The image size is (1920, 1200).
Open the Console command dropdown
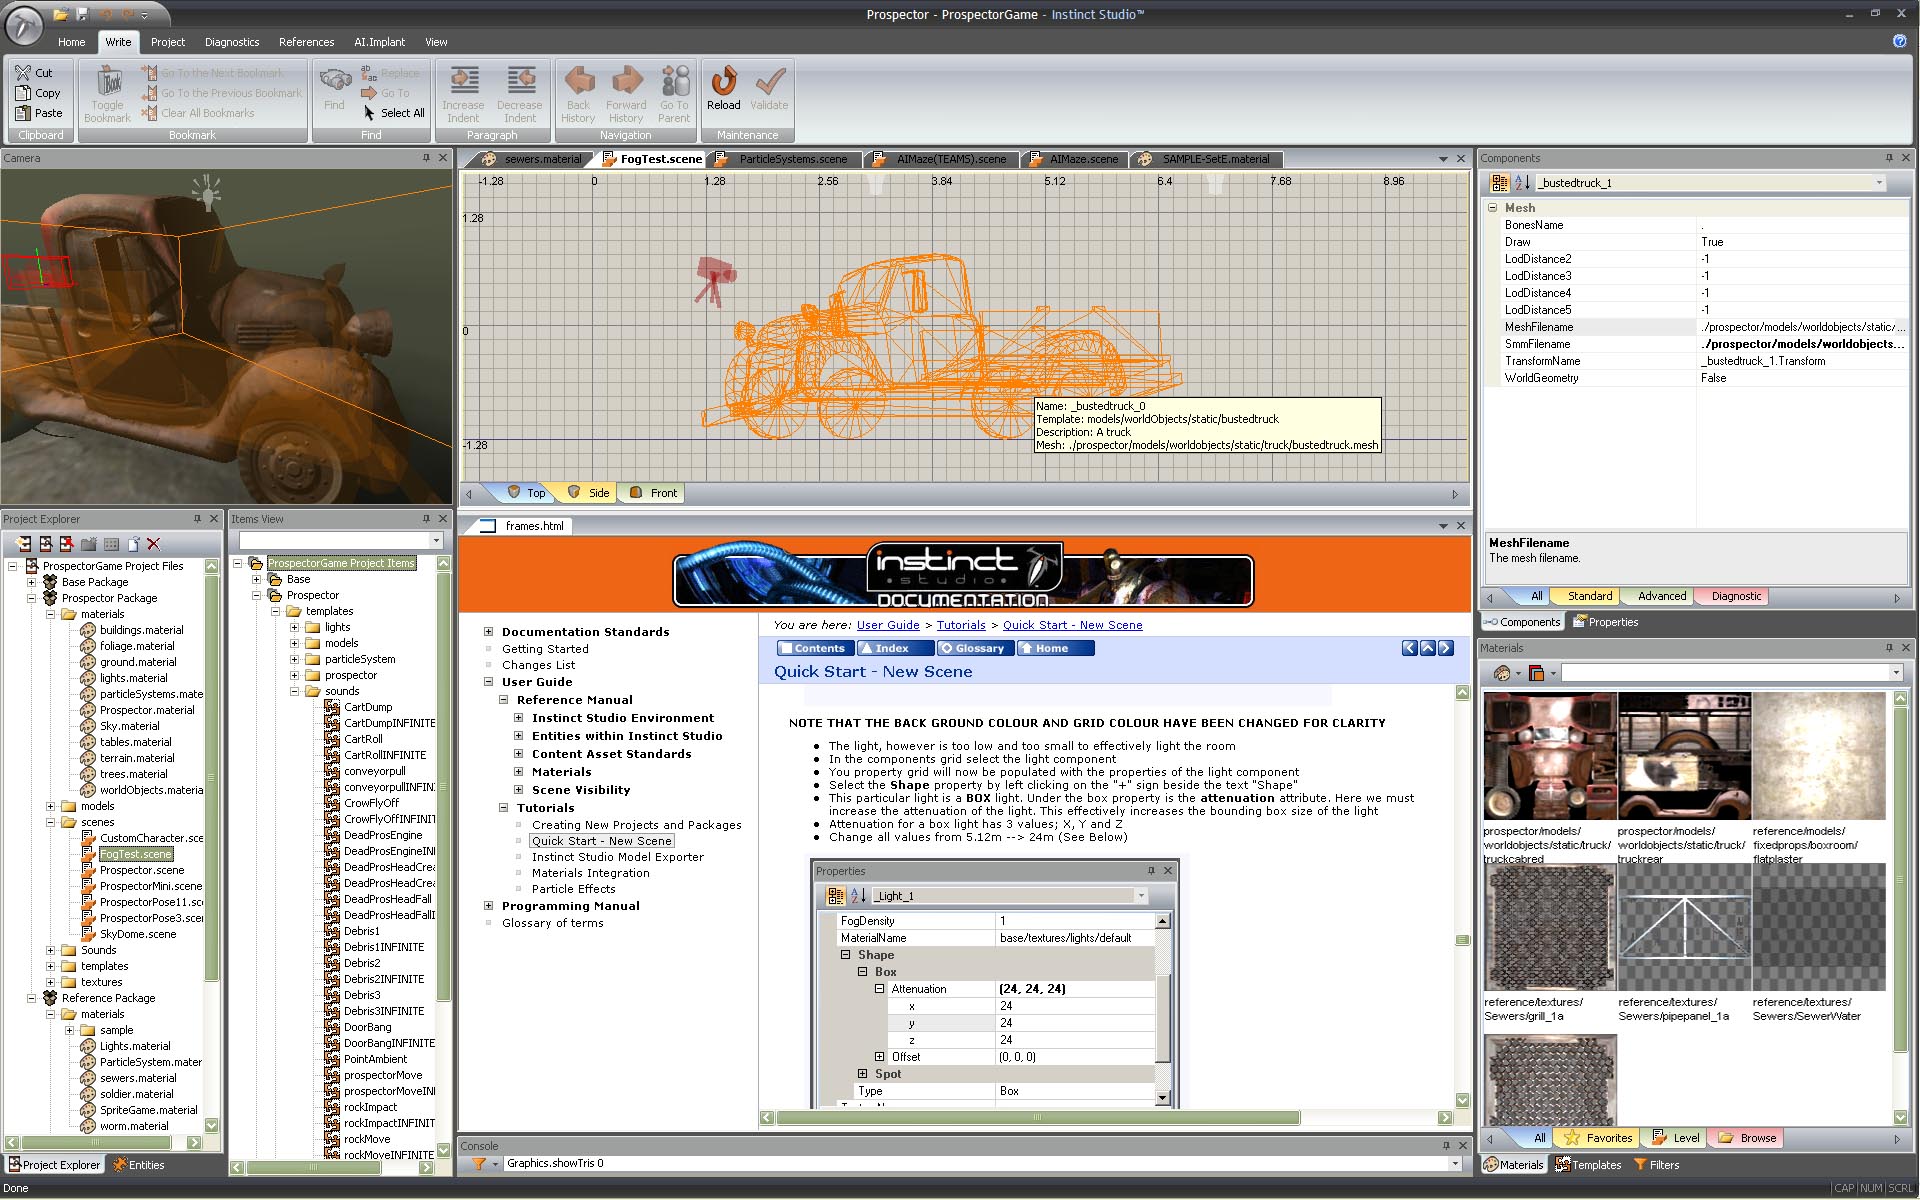(x=1455, y=1164)
